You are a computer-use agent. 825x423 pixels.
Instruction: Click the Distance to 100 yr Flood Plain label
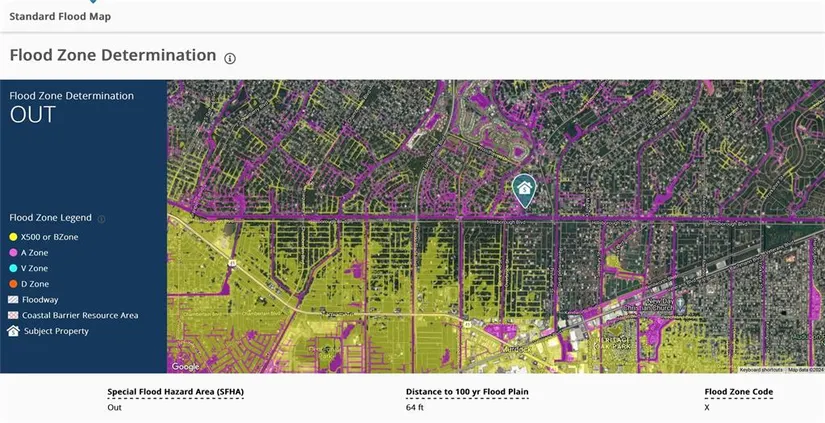(467, 392)
